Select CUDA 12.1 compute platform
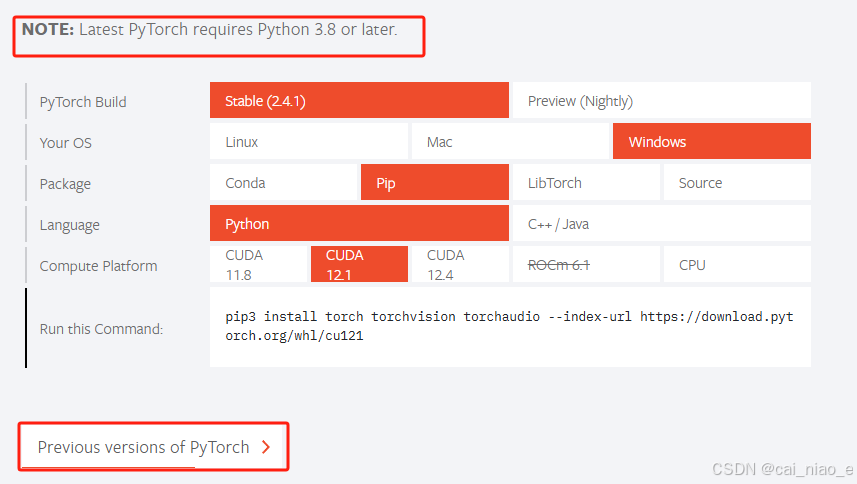857x484 pixels. coord(359,264)
